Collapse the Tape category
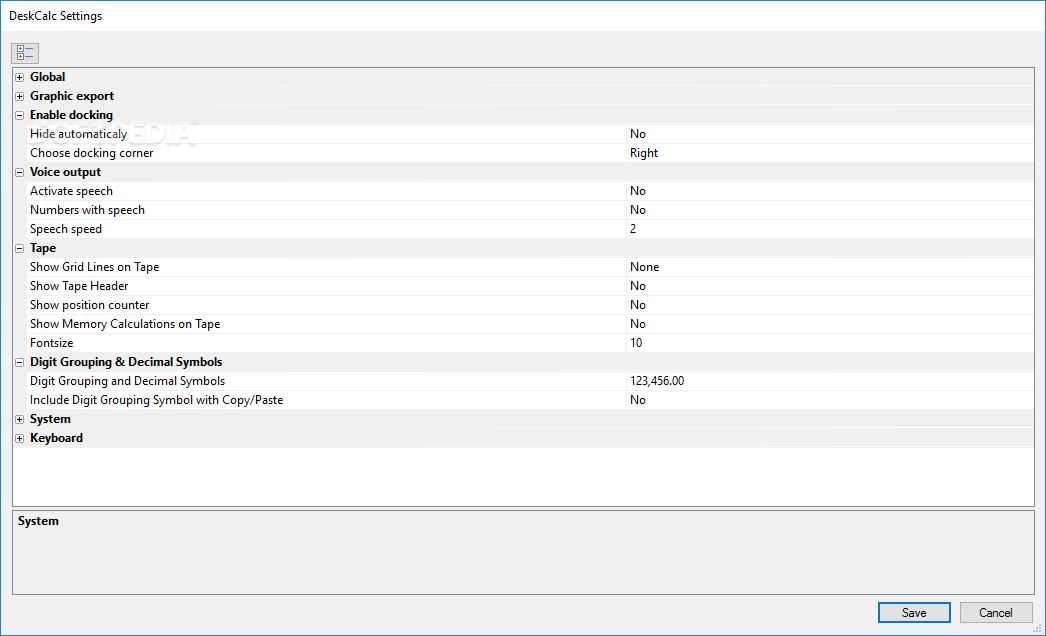The height and width of the screenshot is (636, 1046). 19,248
